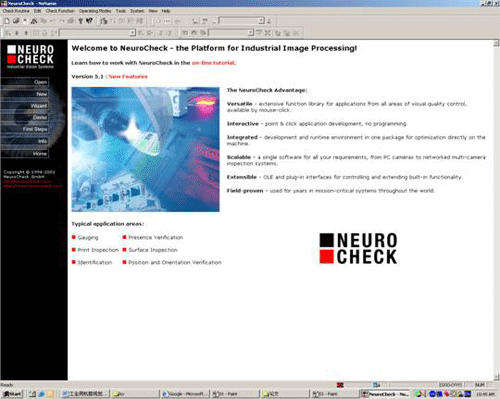Open the Tools menu
Screen dimensions: 500x399
[x=121, y=11]
